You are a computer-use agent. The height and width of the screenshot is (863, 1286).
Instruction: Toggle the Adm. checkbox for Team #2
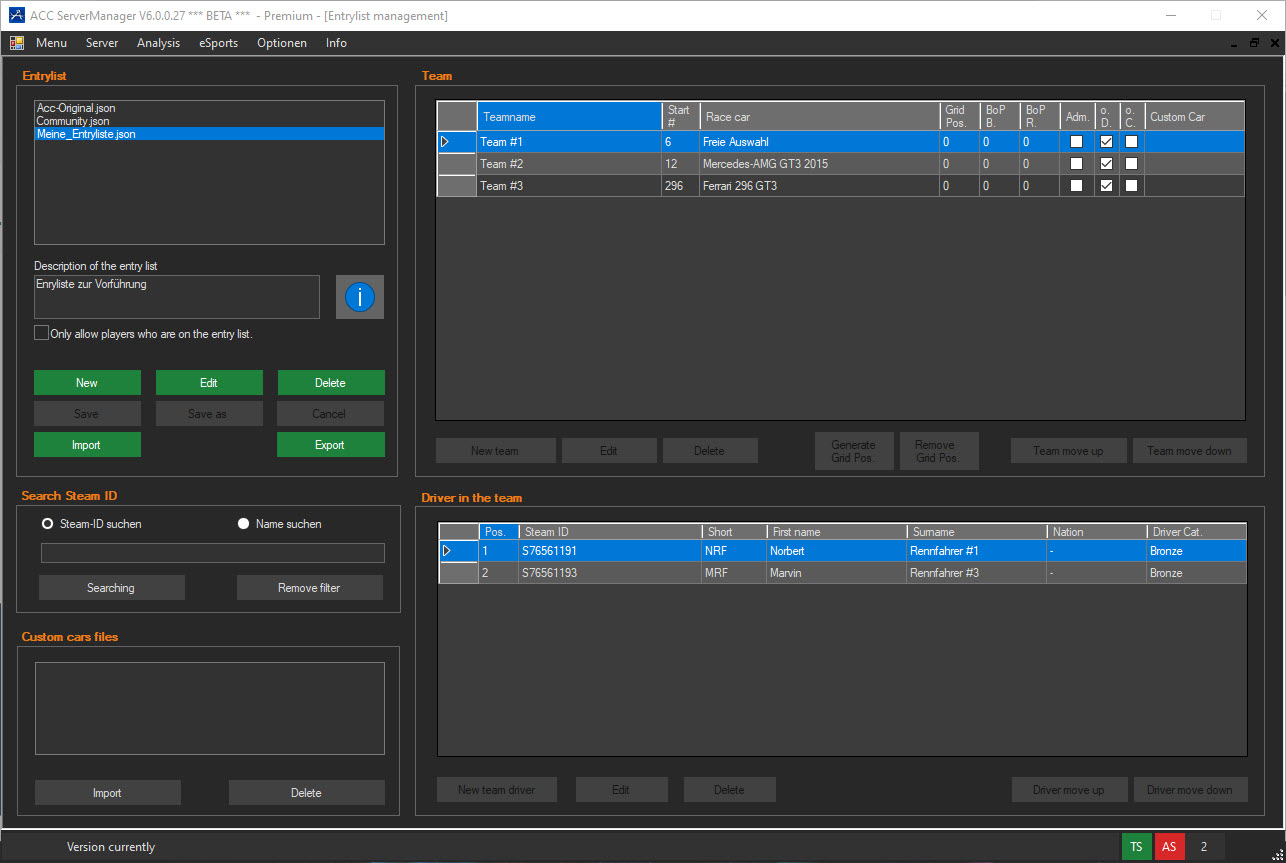[x=1076, y=164]
